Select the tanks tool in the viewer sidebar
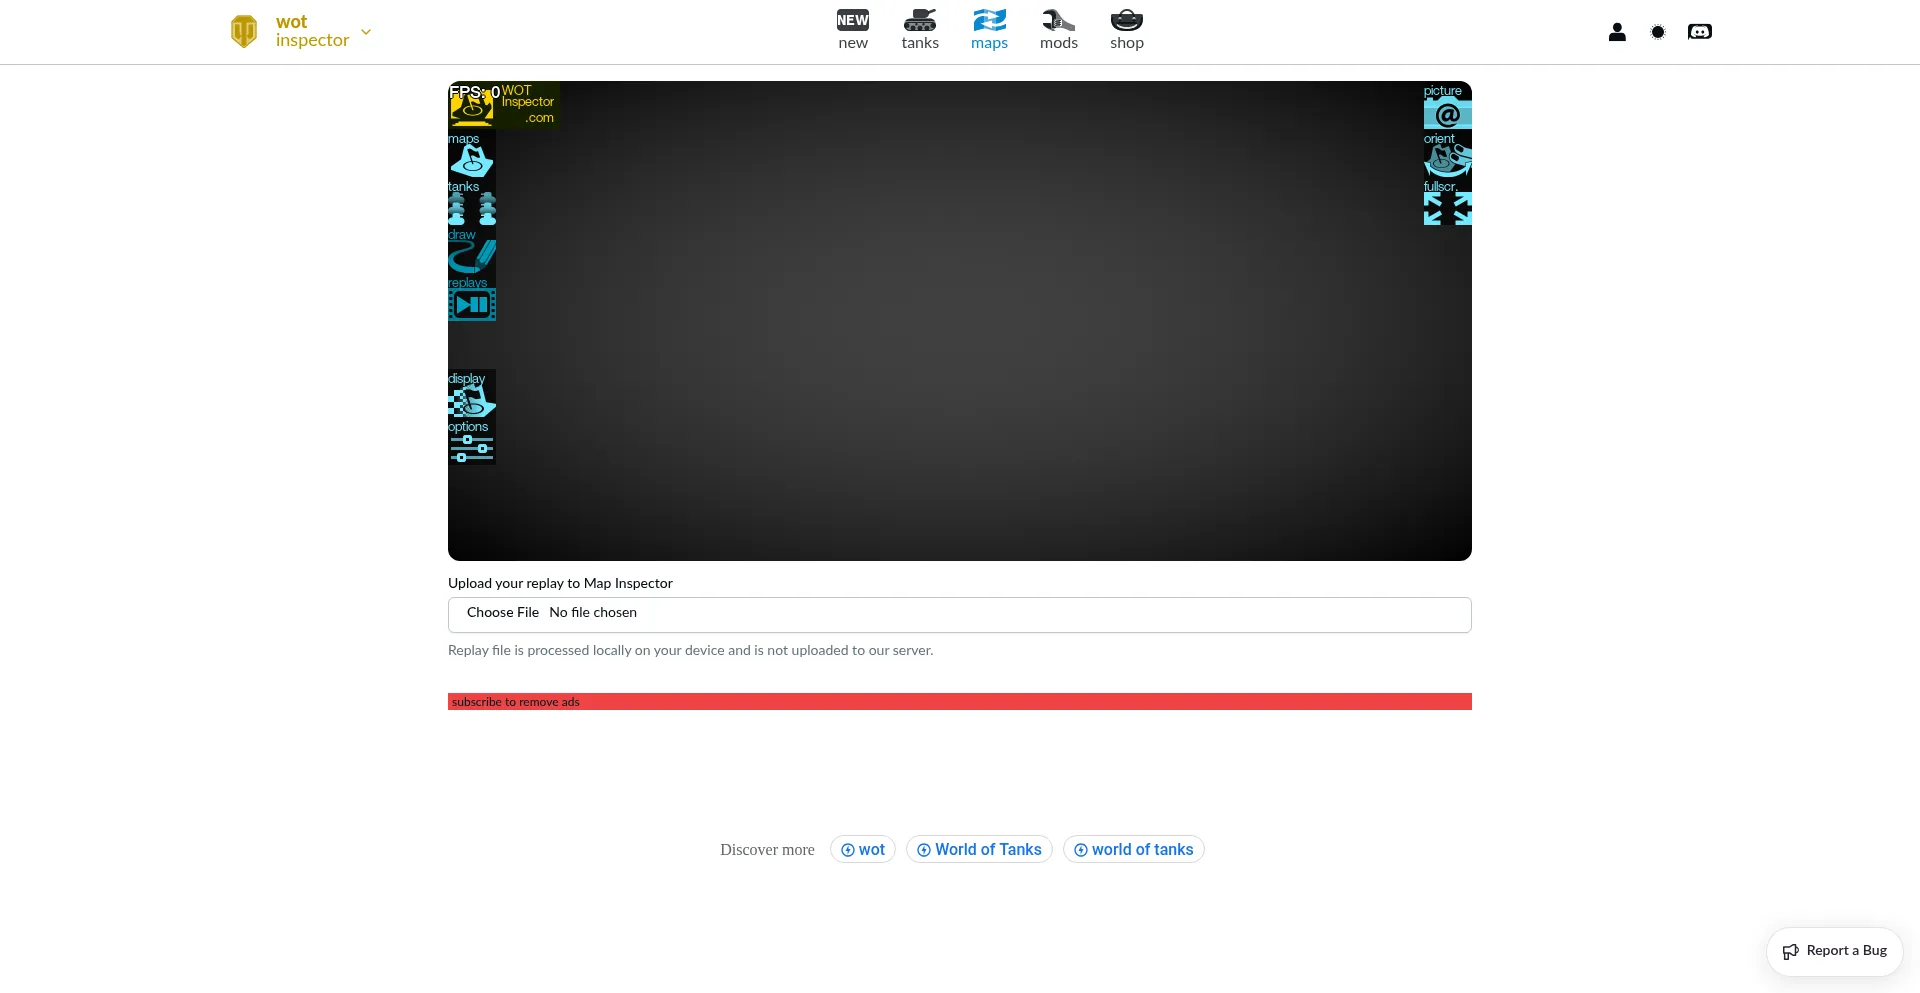This screenshot has width=1920, height=993. [471, 208]
